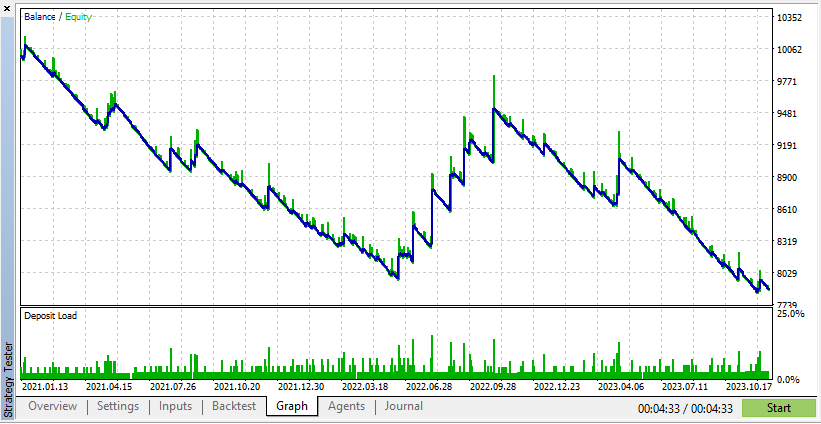Click the 8029 axis value
This screenshot has height=424, width=821.
click(x=789, y=273)
